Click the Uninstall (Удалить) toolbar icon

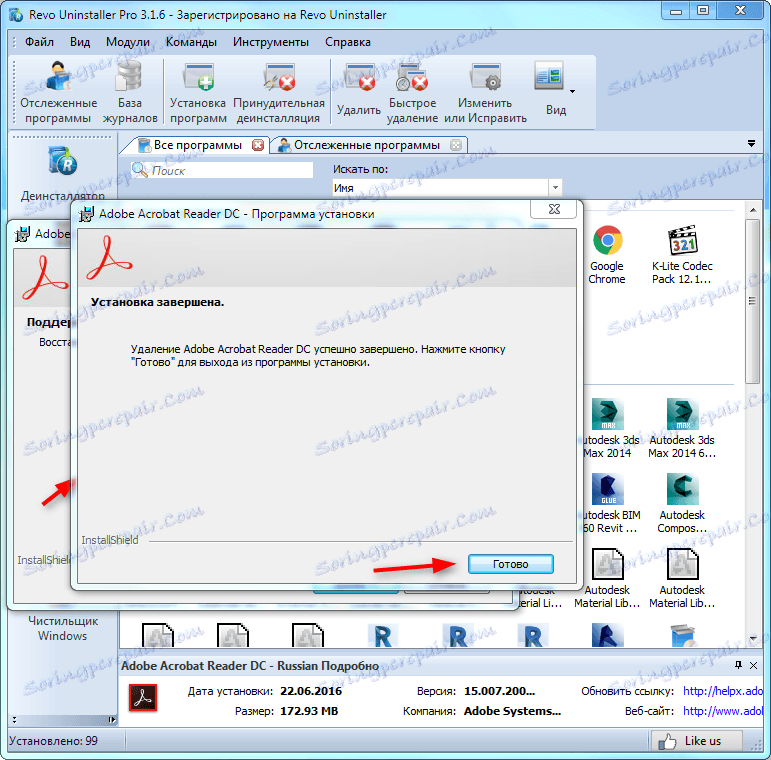[x=359, y=89]
